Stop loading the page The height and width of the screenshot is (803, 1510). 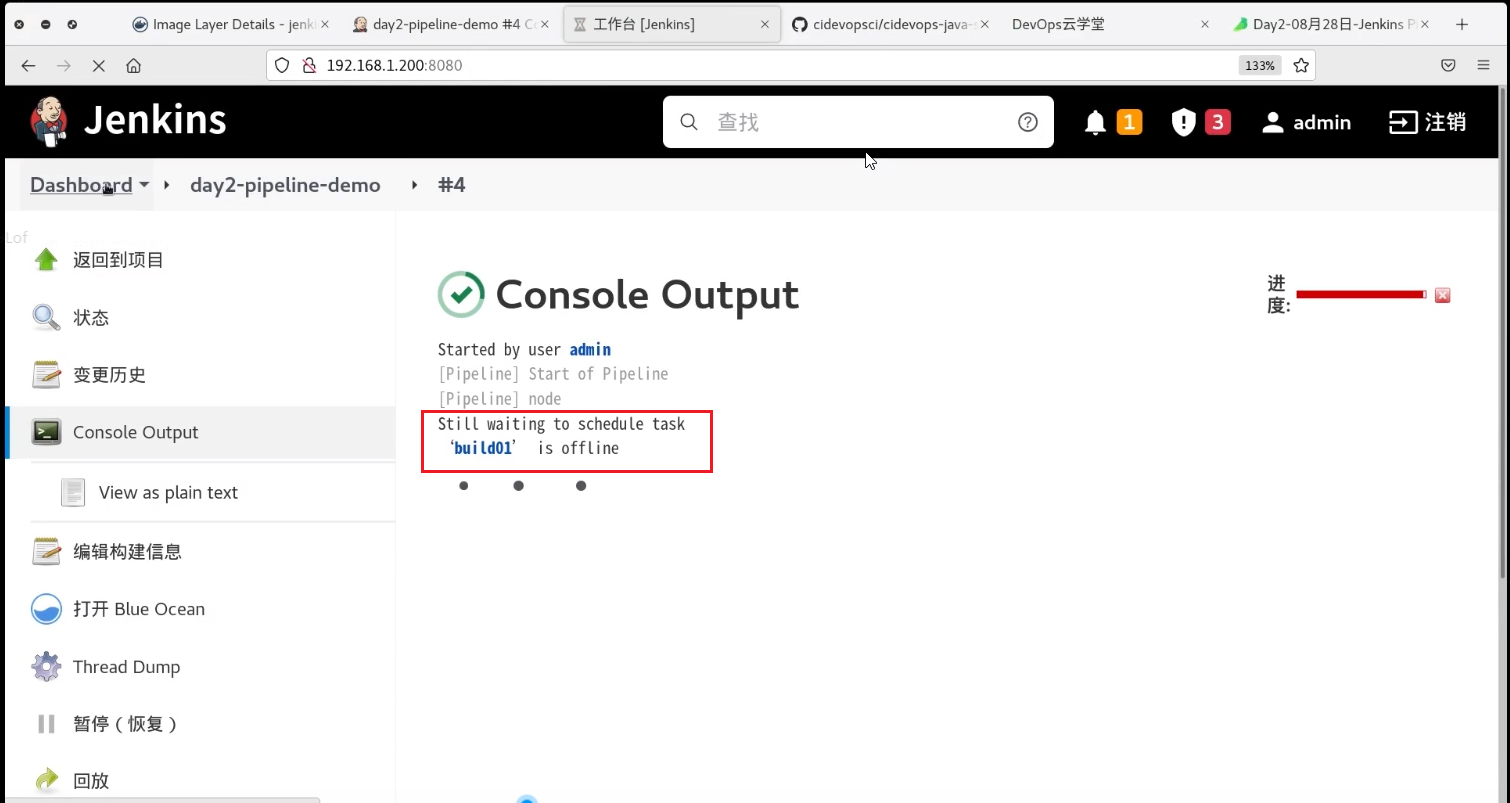pos(98,65)
